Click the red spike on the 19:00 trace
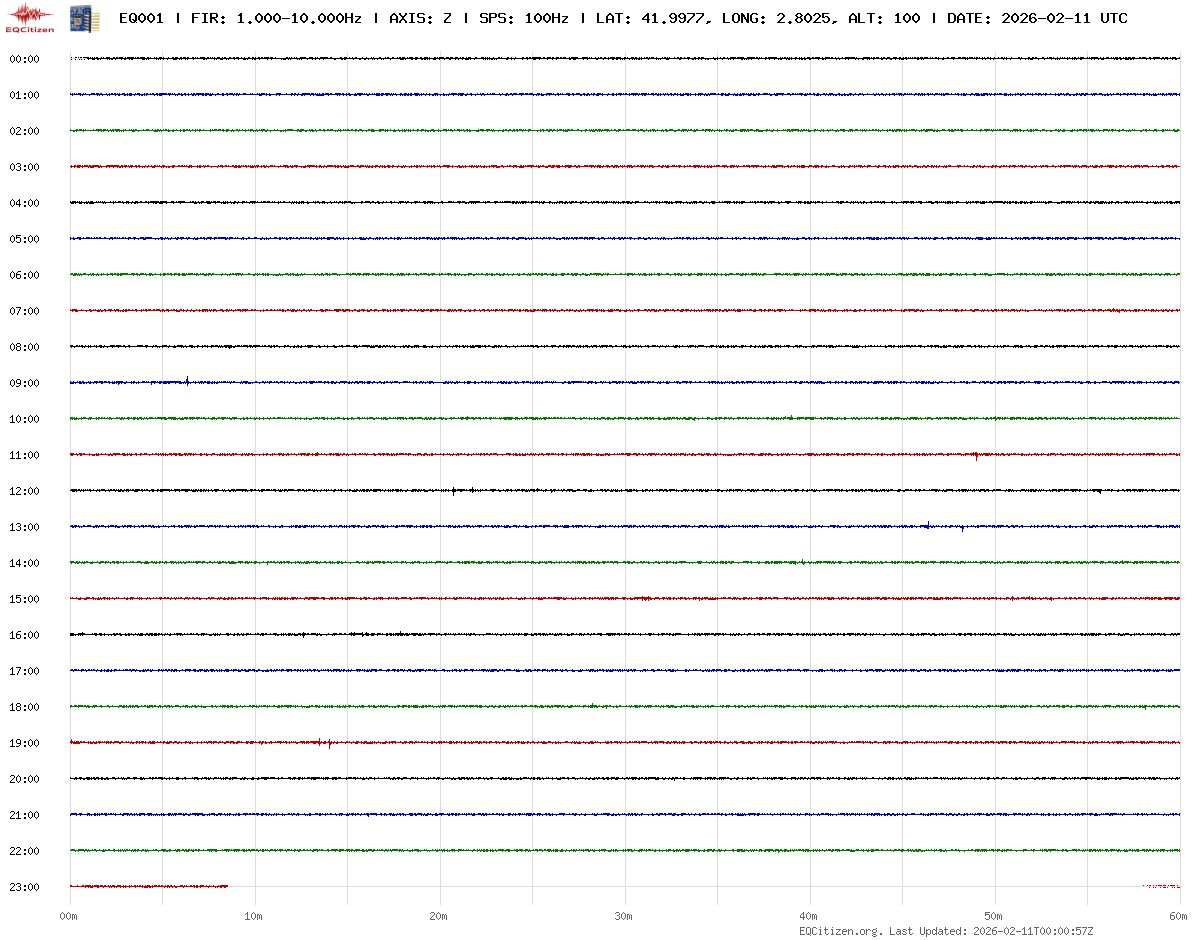The width and height of the screenshot is (1200, 940). click(x=329, y=743)
